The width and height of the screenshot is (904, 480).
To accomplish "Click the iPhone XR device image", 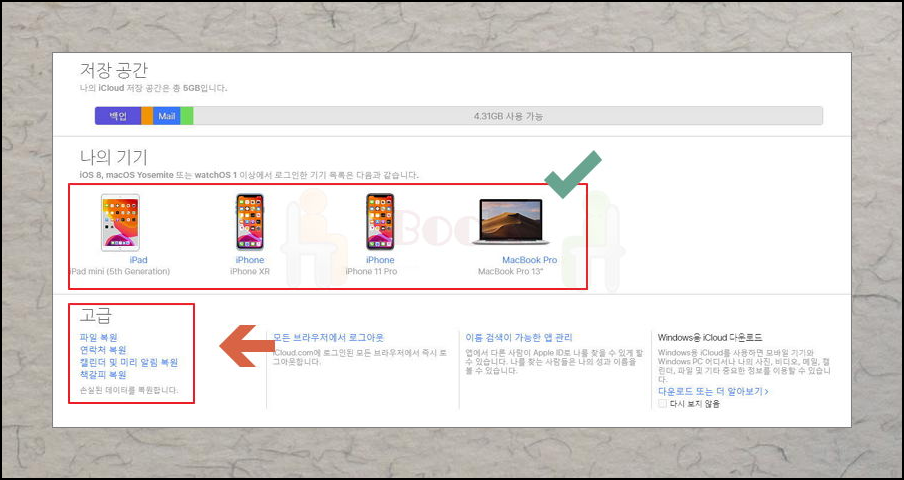I will click(250, 222).
